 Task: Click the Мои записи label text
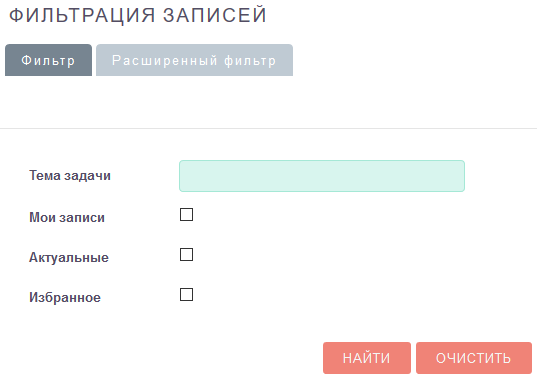(x=67, y=217)
